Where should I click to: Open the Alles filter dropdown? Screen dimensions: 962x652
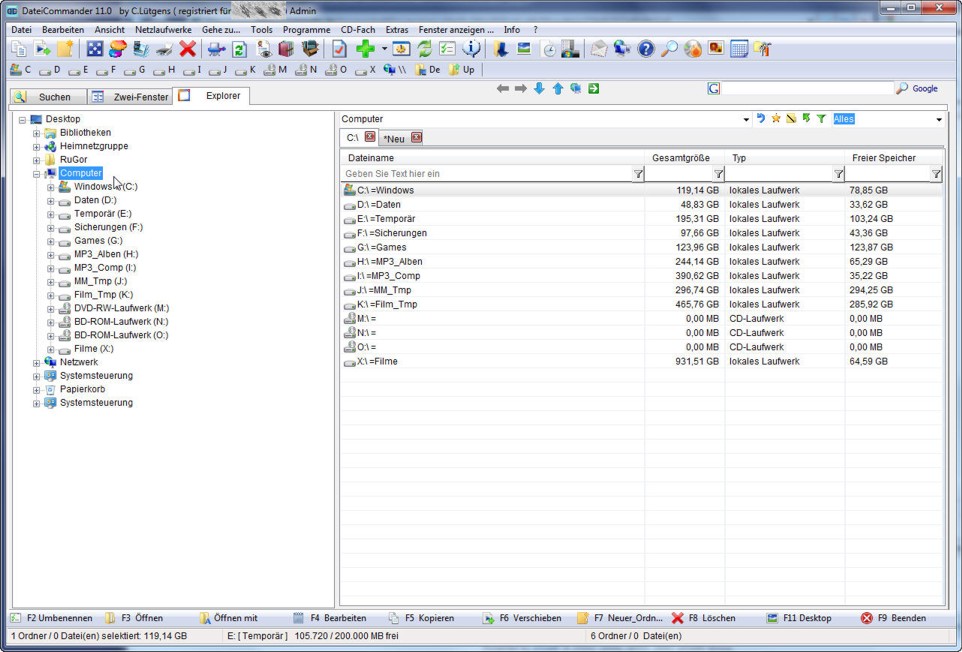coord(938,120)
